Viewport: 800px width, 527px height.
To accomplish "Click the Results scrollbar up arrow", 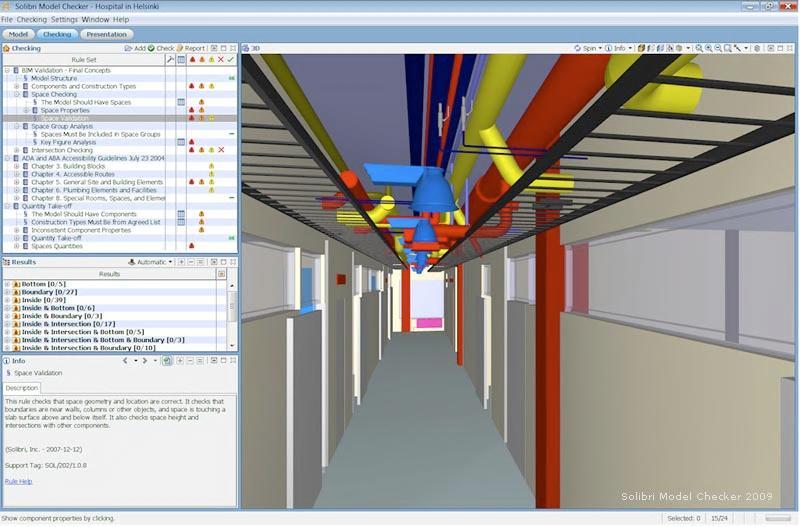I will click(232, 286).
